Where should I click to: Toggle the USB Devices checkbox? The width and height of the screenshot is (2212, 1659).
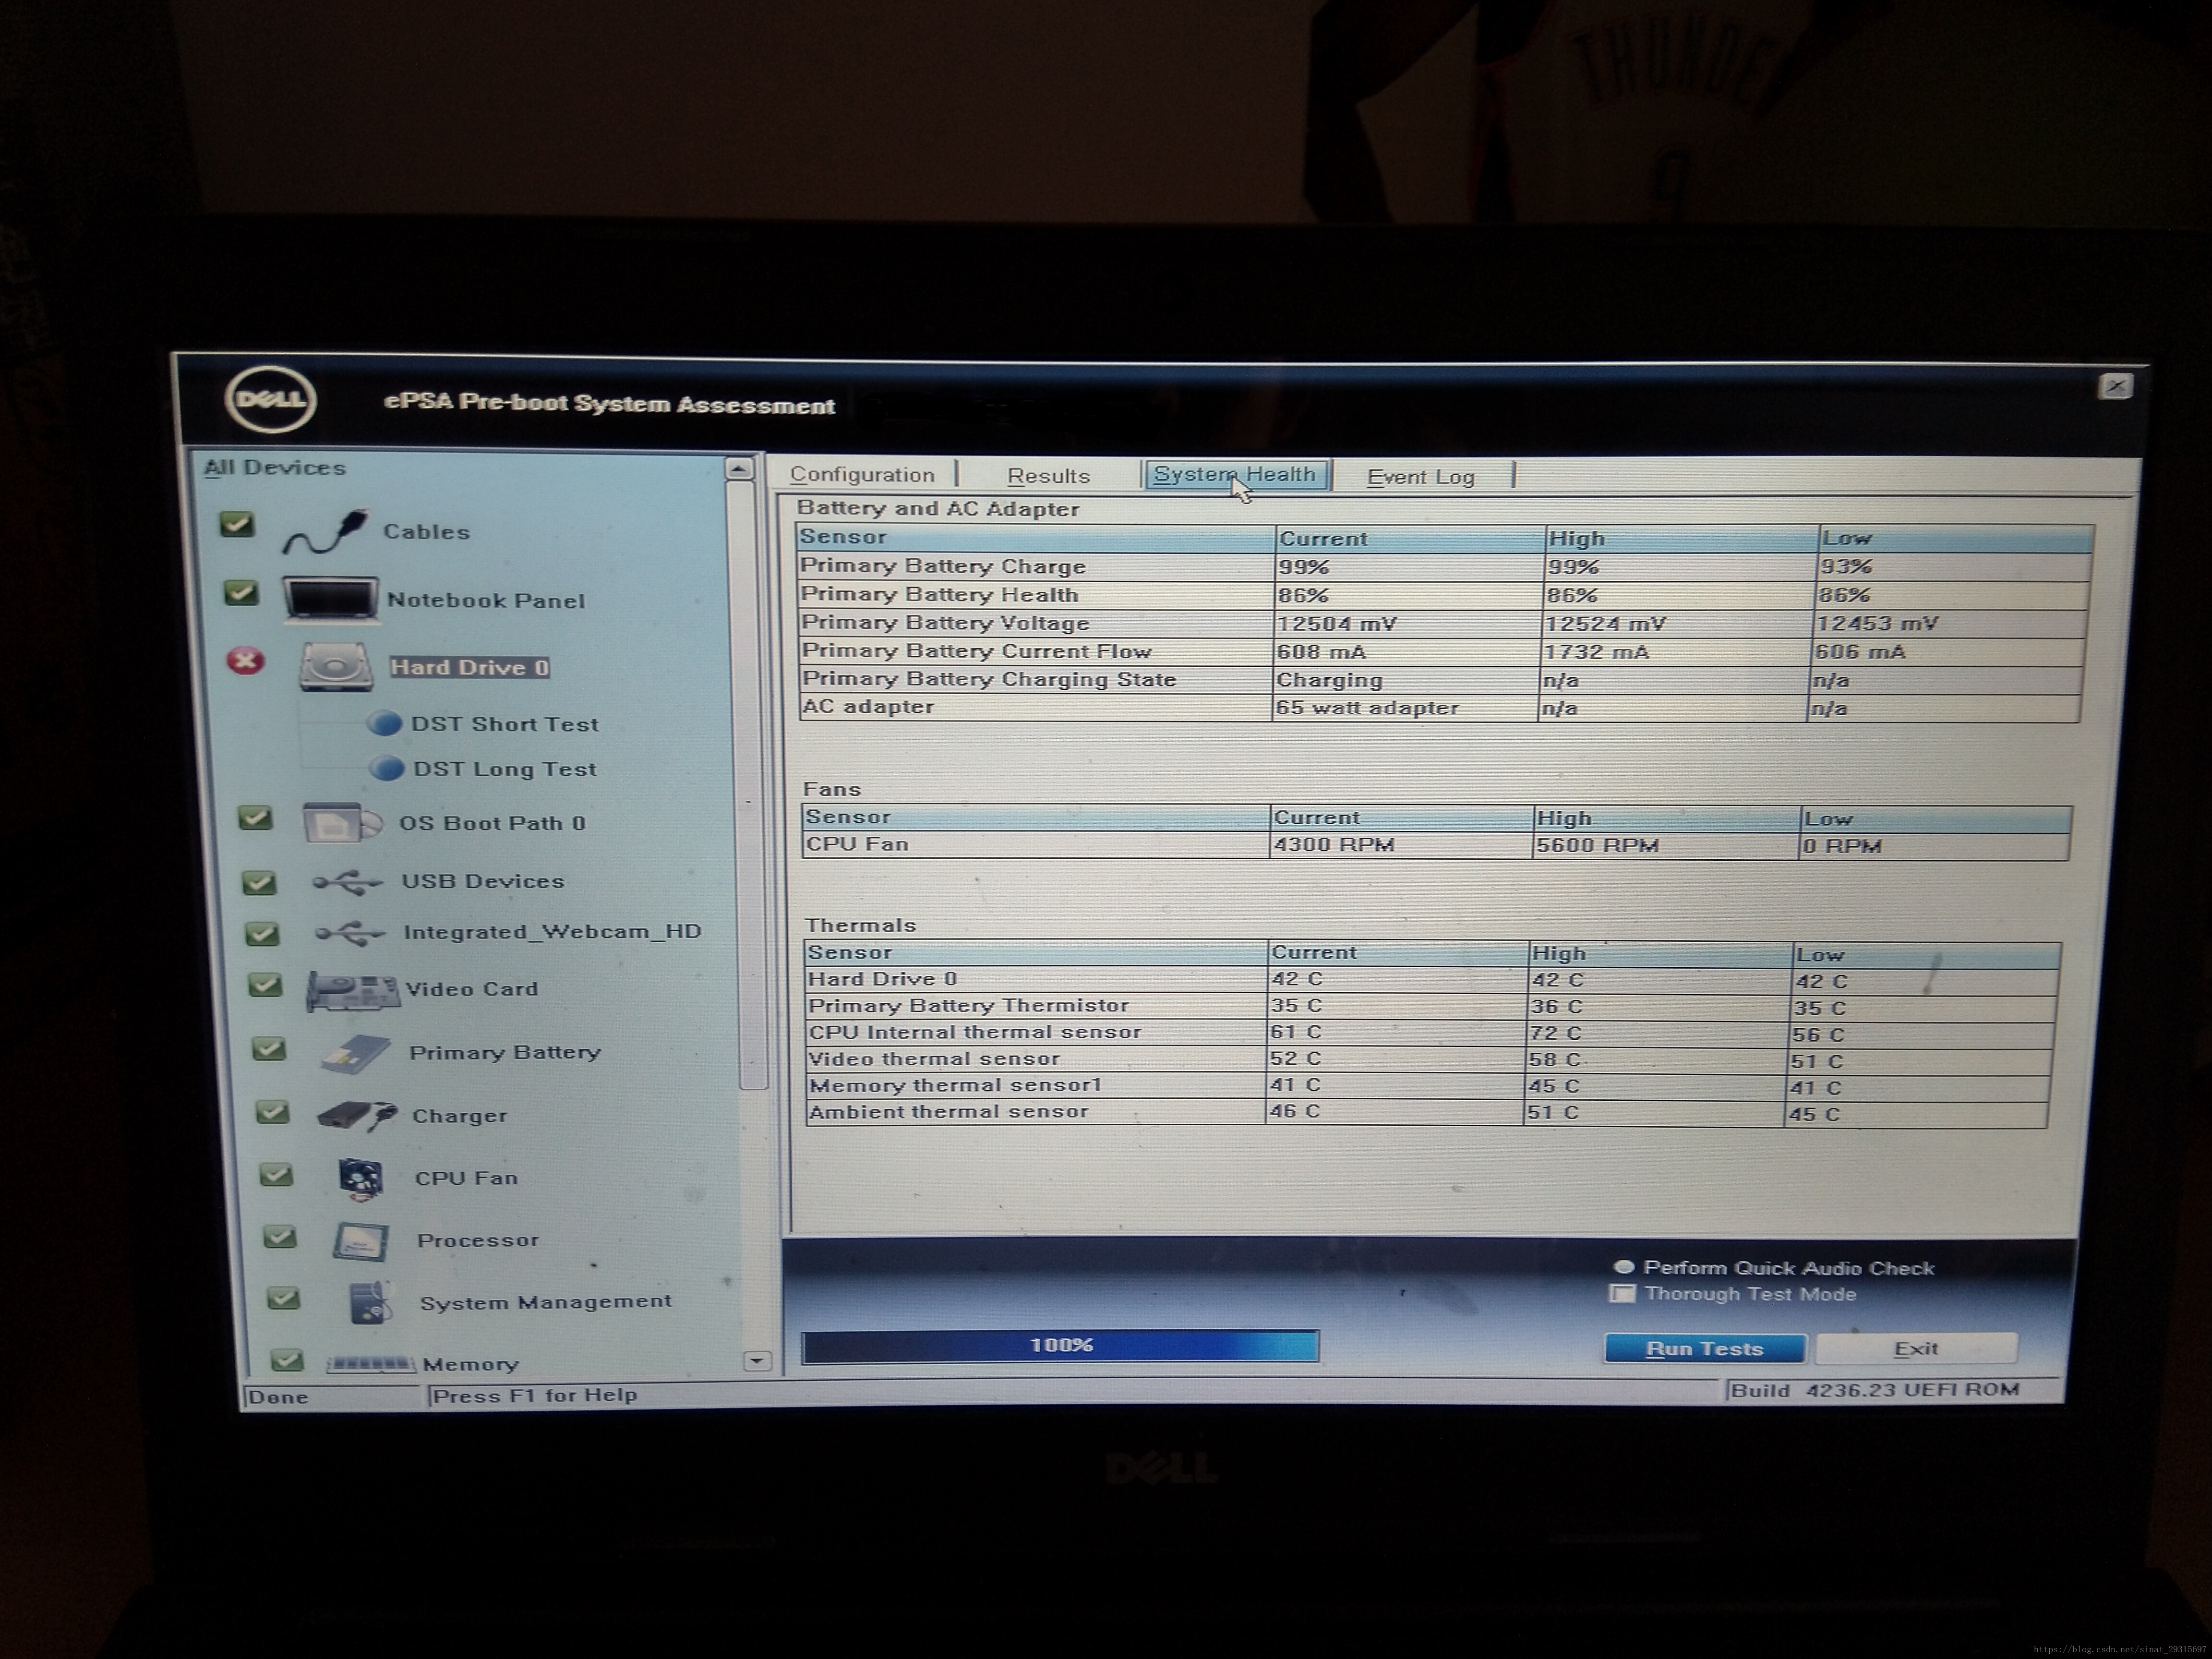point(259,882)
